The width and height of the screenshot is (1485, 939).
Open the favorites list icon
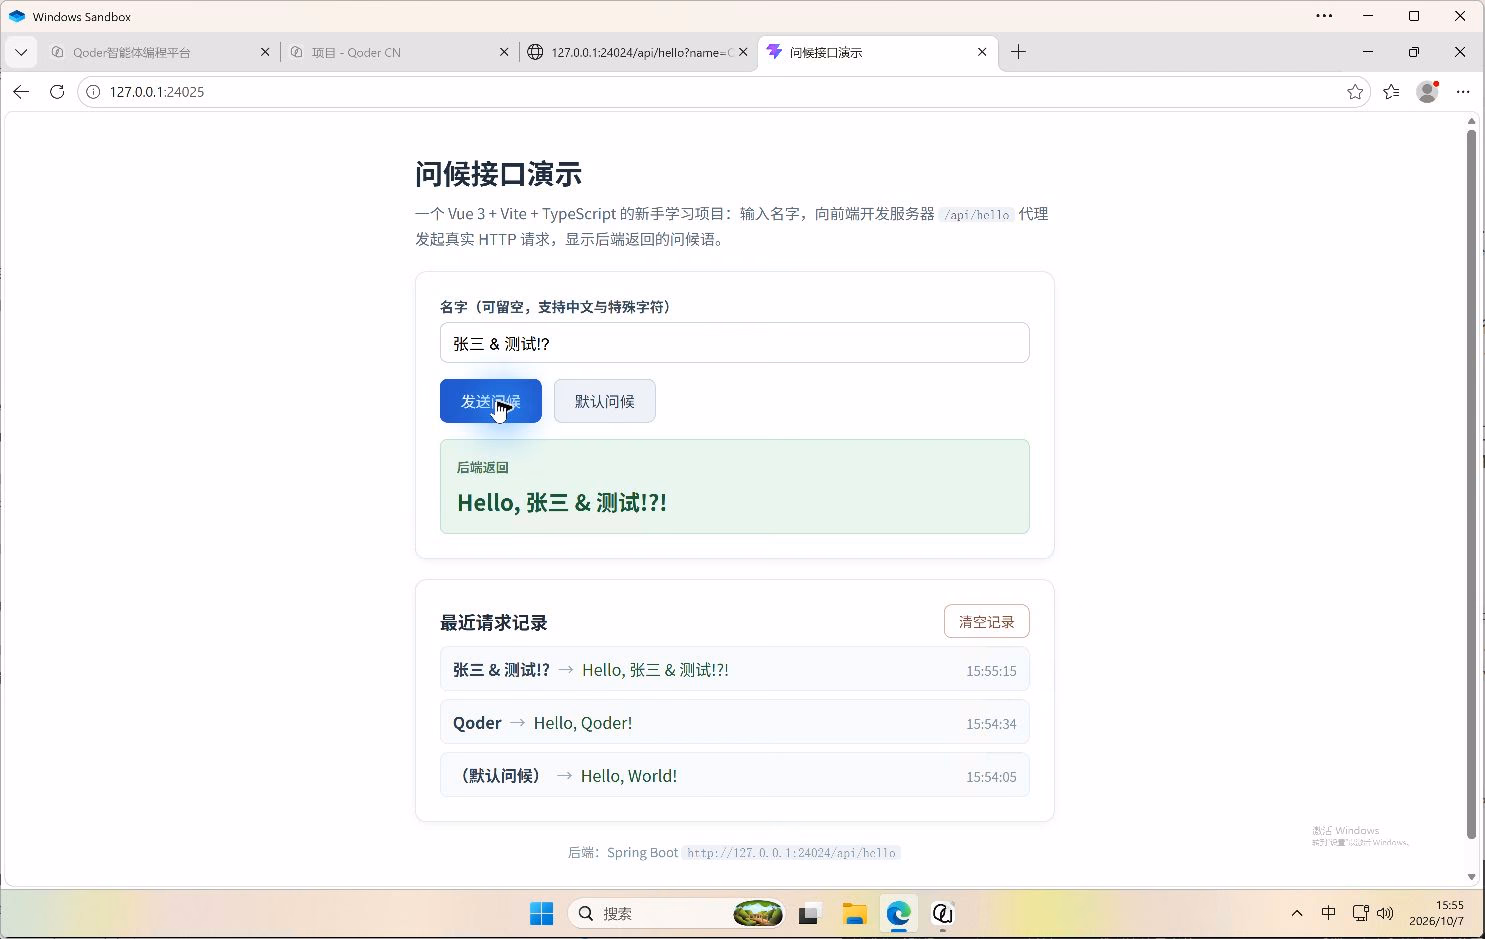(x=1391, y=92)
